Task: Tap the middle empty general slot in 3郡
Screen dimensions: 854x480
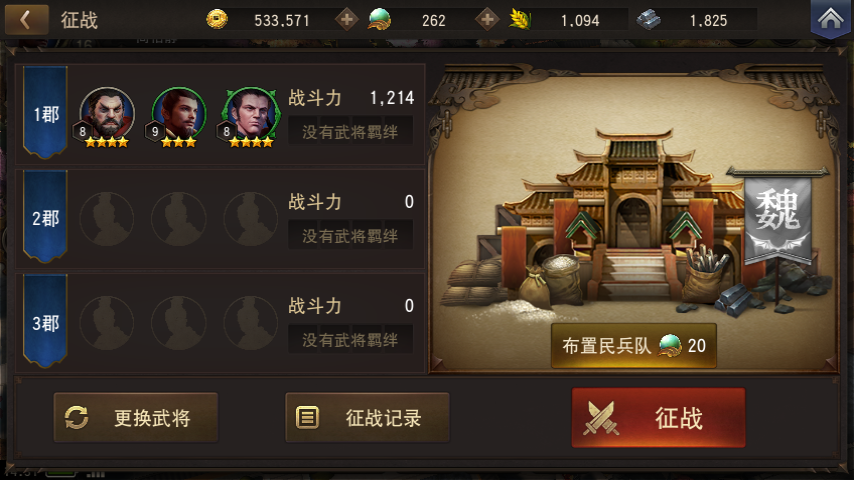Action: (179, 323)
